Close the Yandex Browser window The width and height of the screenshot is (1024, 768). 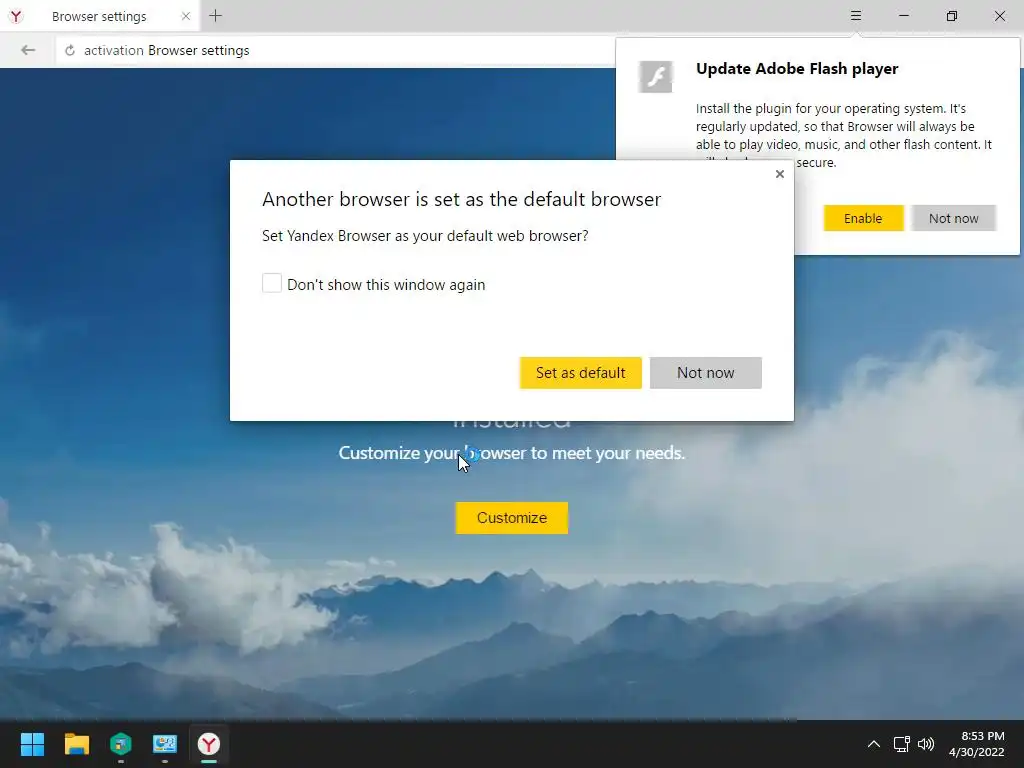[1000, 16]
